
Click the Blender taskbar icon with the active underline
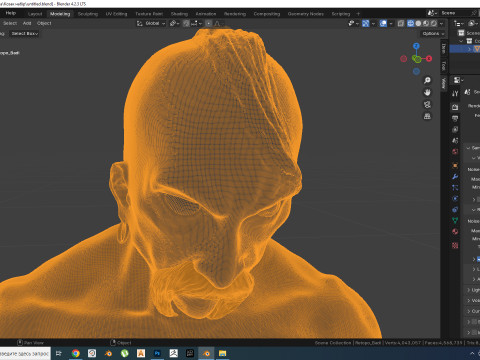(x=206, y=353)
